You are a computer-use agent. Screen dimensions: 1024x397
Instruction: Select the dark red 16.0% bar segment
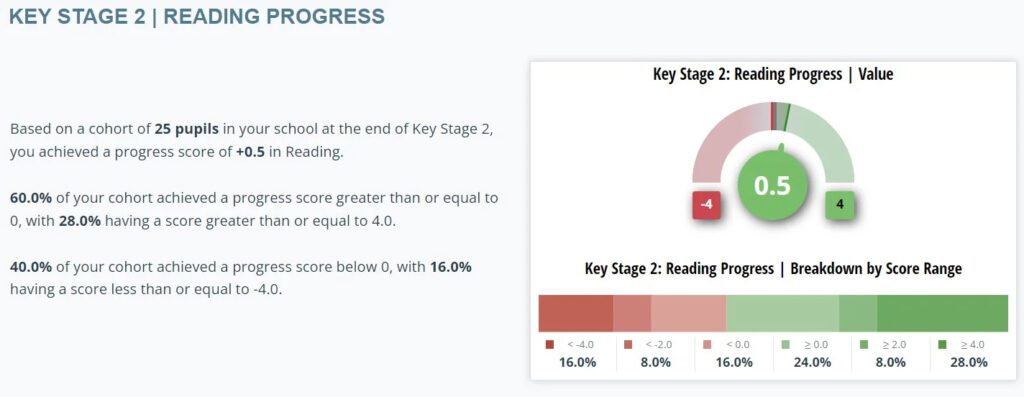click(575, 313)
